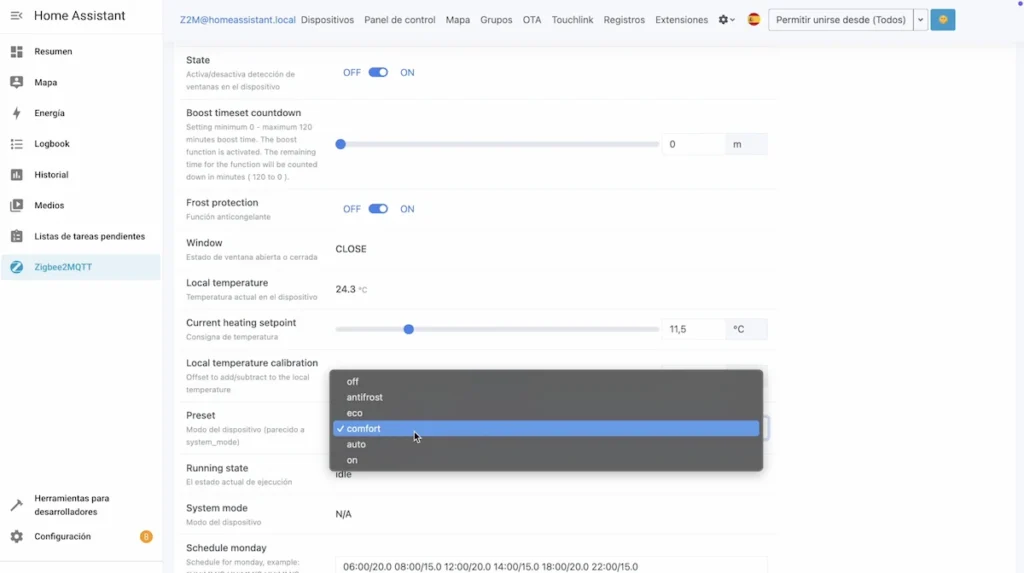Viewport: 1024px width, 573px height.
Task: Go to the Grupos tab
Action: [x=496, y=20]
